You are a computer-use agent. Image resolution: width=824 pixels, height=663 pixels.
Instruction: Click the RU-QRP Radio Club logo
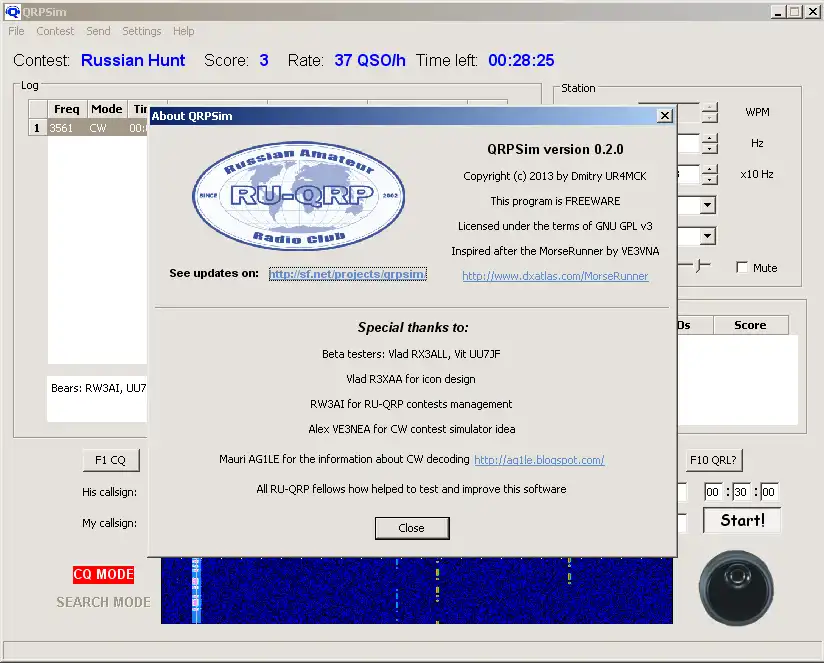point(298,195)
